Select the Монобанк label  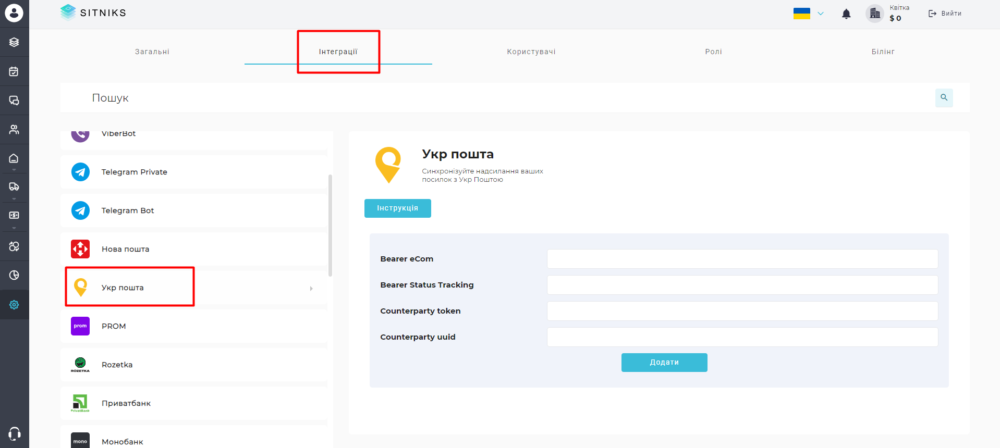coord(122,442)
